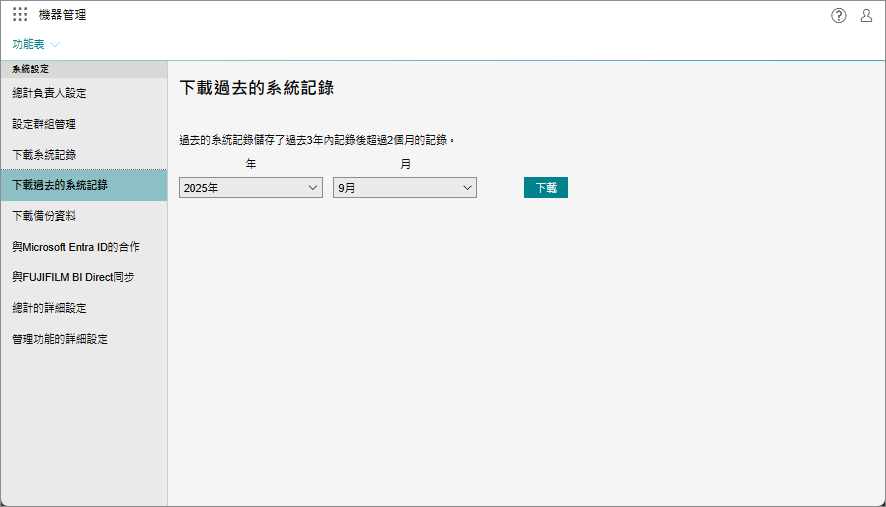This screenshot has width=886, height=507.
Task: Click the 功能表 menu label
Action: click(28, 45)
